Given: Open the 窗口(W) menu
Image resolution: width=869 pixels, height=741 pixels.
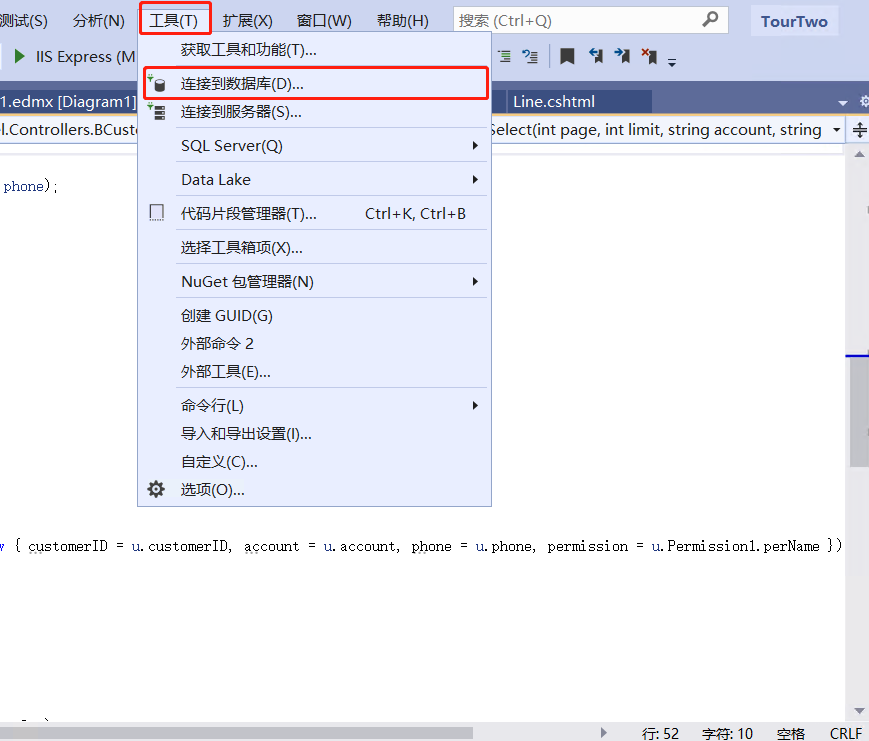Looking at the screenshot, I should coord(324,21).
